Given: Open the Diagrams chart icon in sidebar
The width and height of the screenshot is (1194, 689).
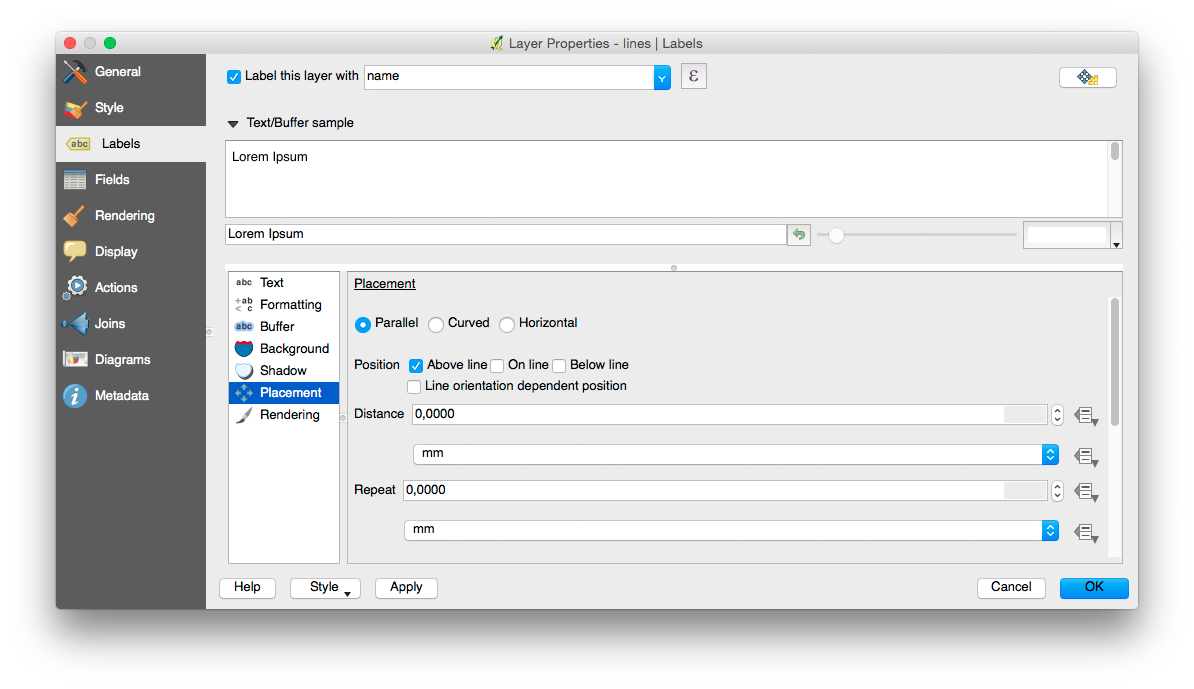Looking at the screenshot, I should (75, 359).
